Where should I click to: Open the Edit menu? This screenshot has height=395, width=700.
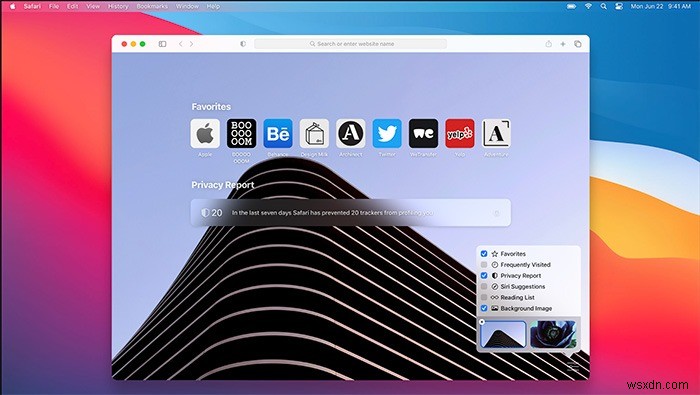[72, 6]
